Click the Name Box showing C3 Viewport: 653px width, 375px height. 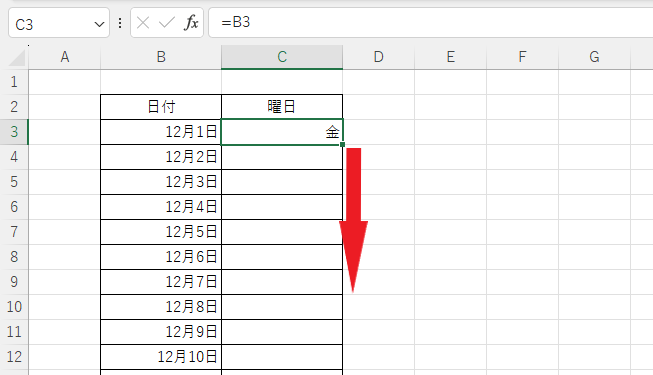pos(59,22)
